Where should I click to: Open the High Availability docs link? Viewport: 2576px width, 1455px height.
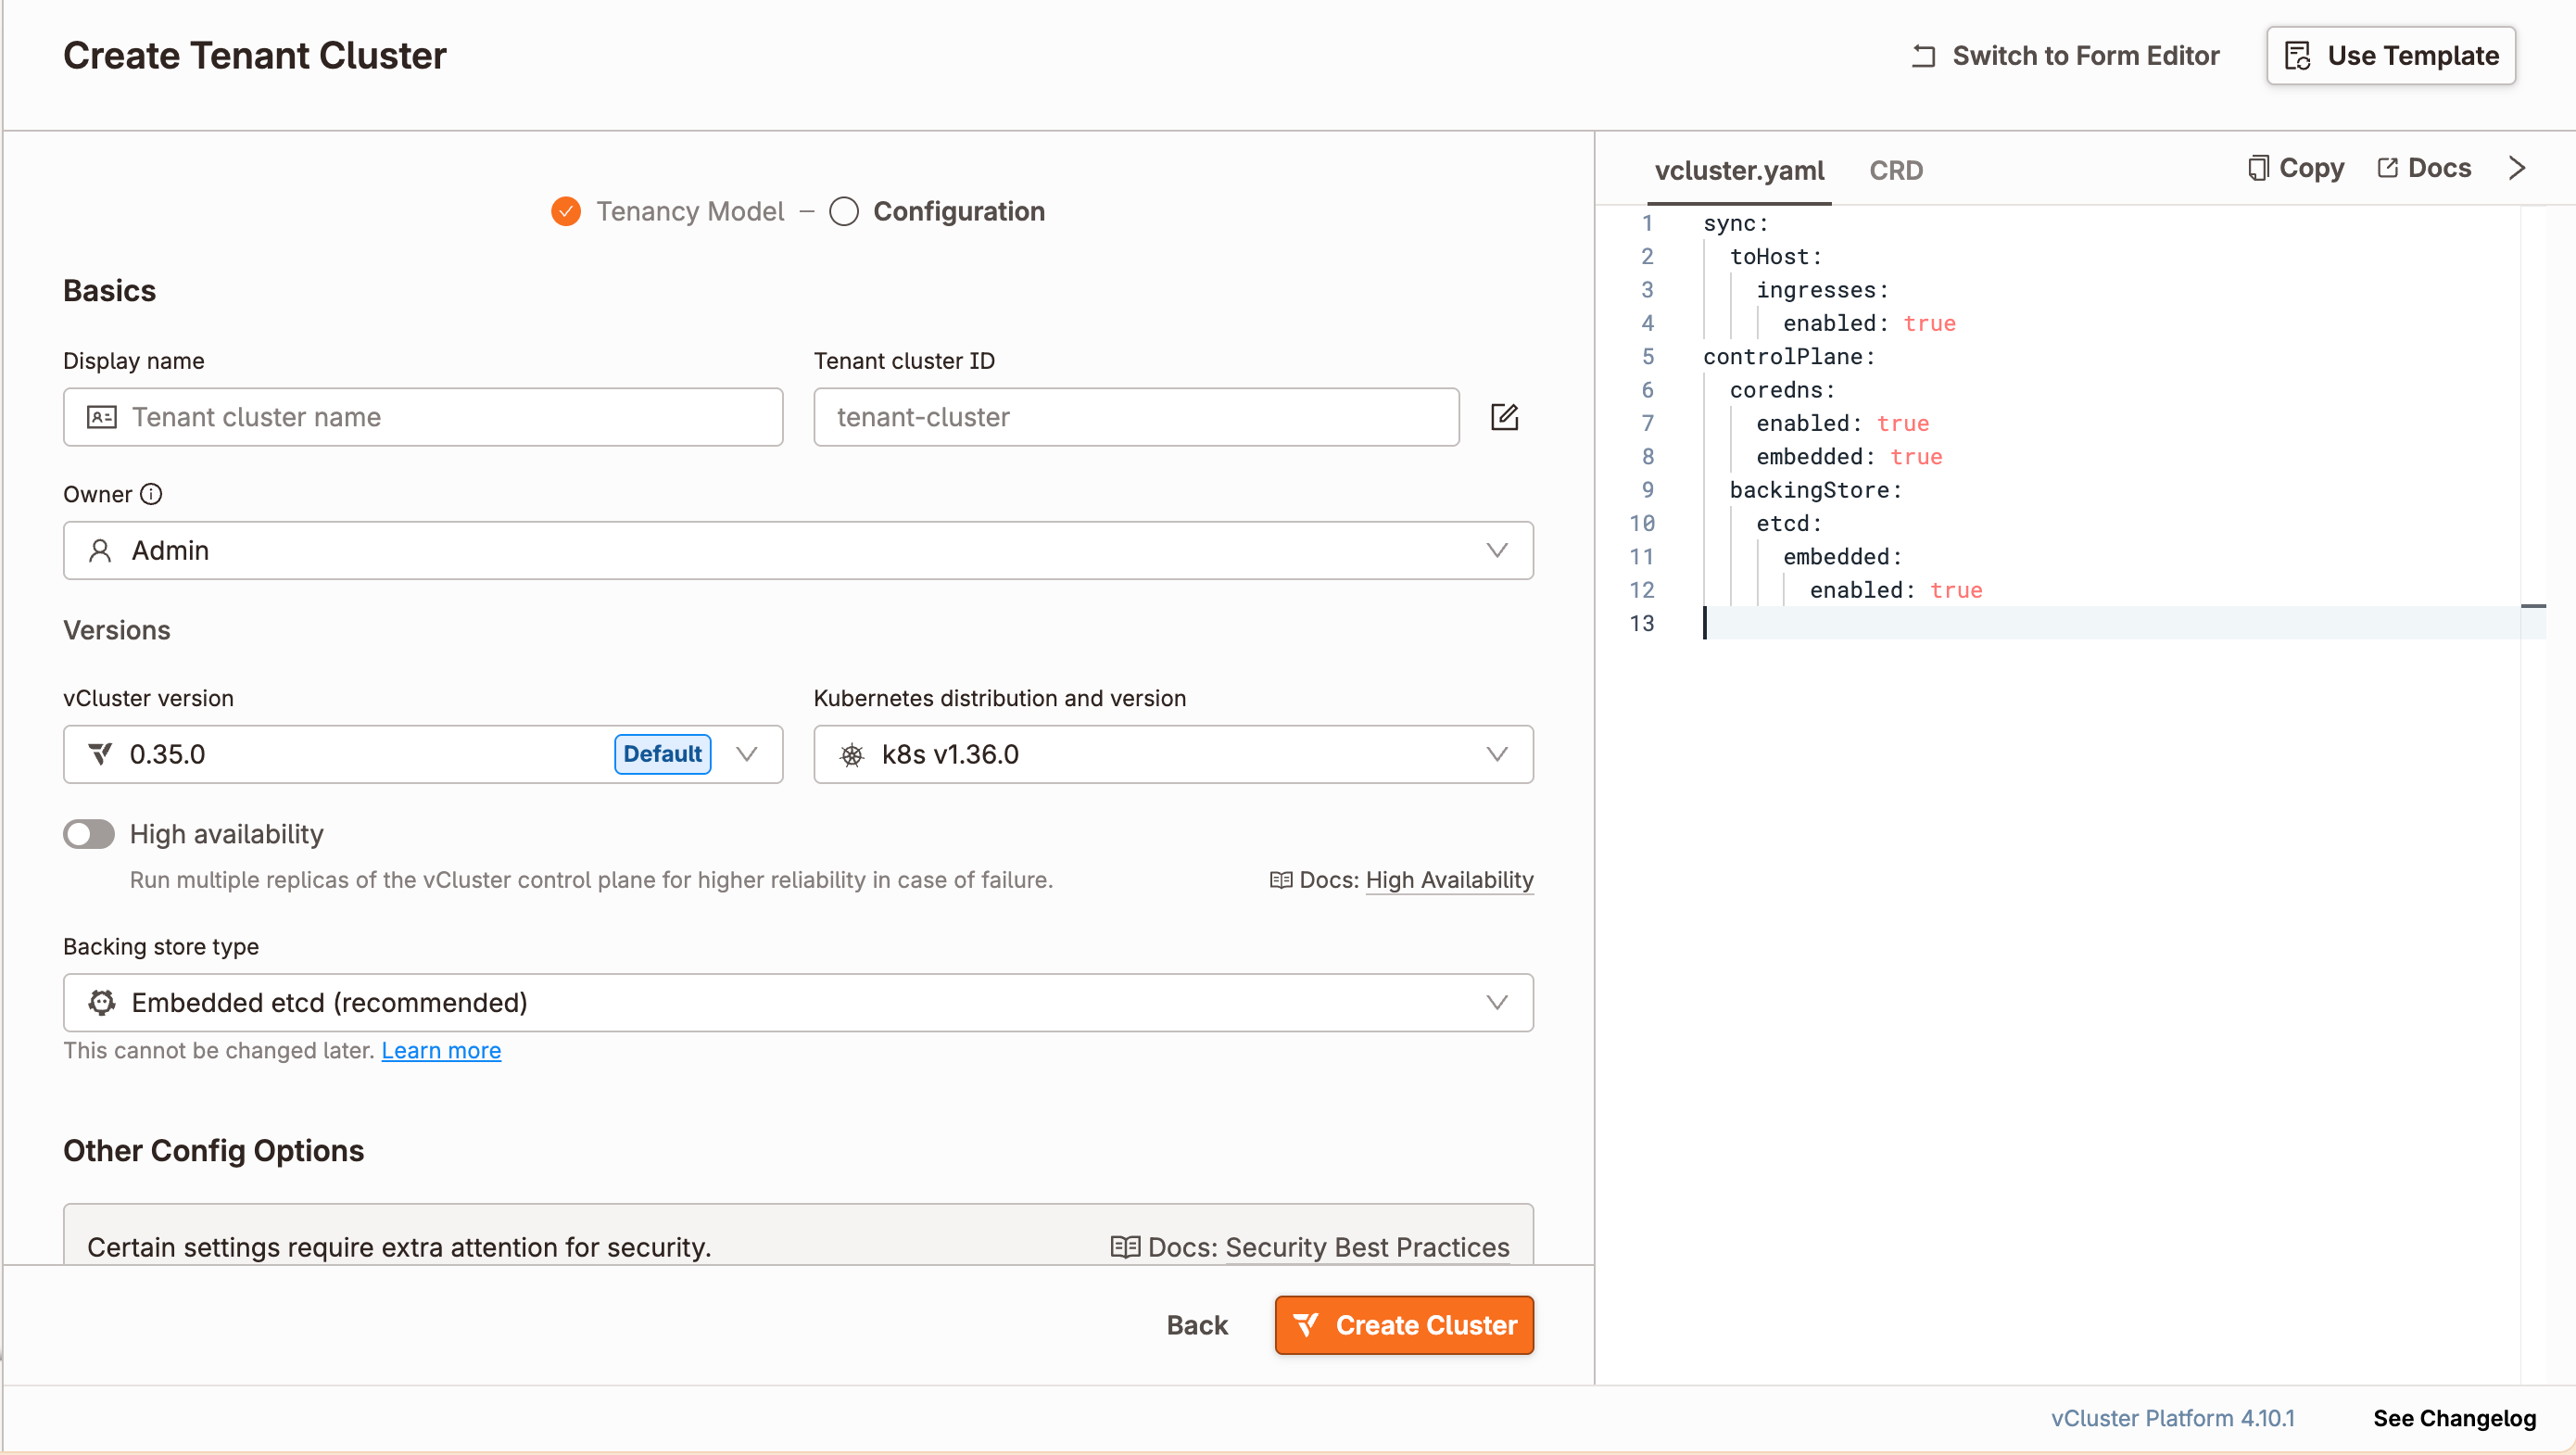coord(1449,880)
